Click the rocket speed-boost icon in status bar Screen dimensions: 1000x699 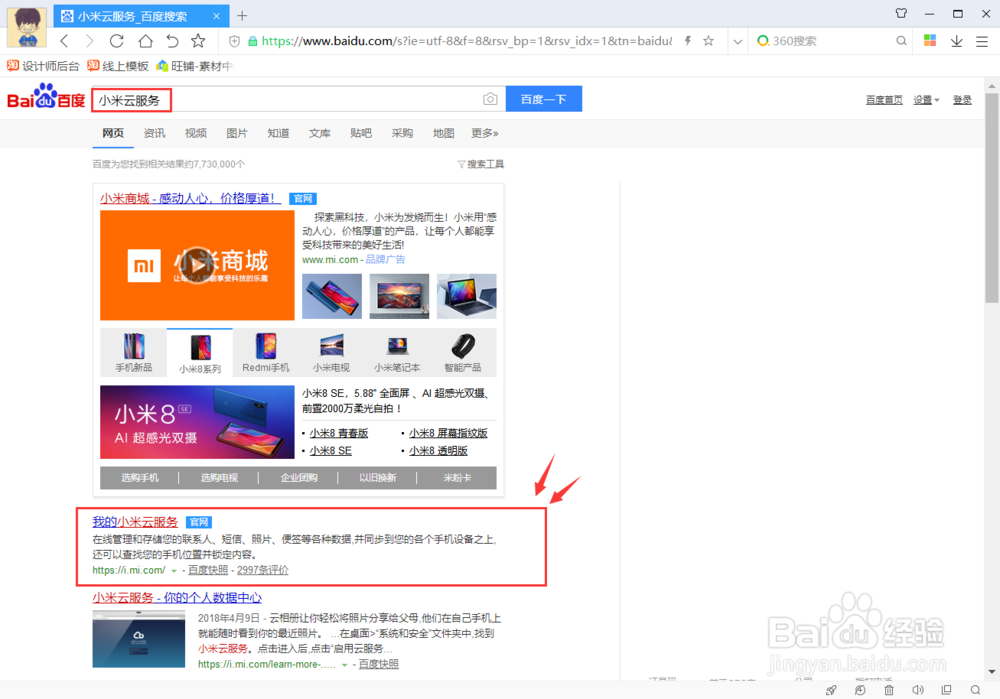click(x=831, y=690)
